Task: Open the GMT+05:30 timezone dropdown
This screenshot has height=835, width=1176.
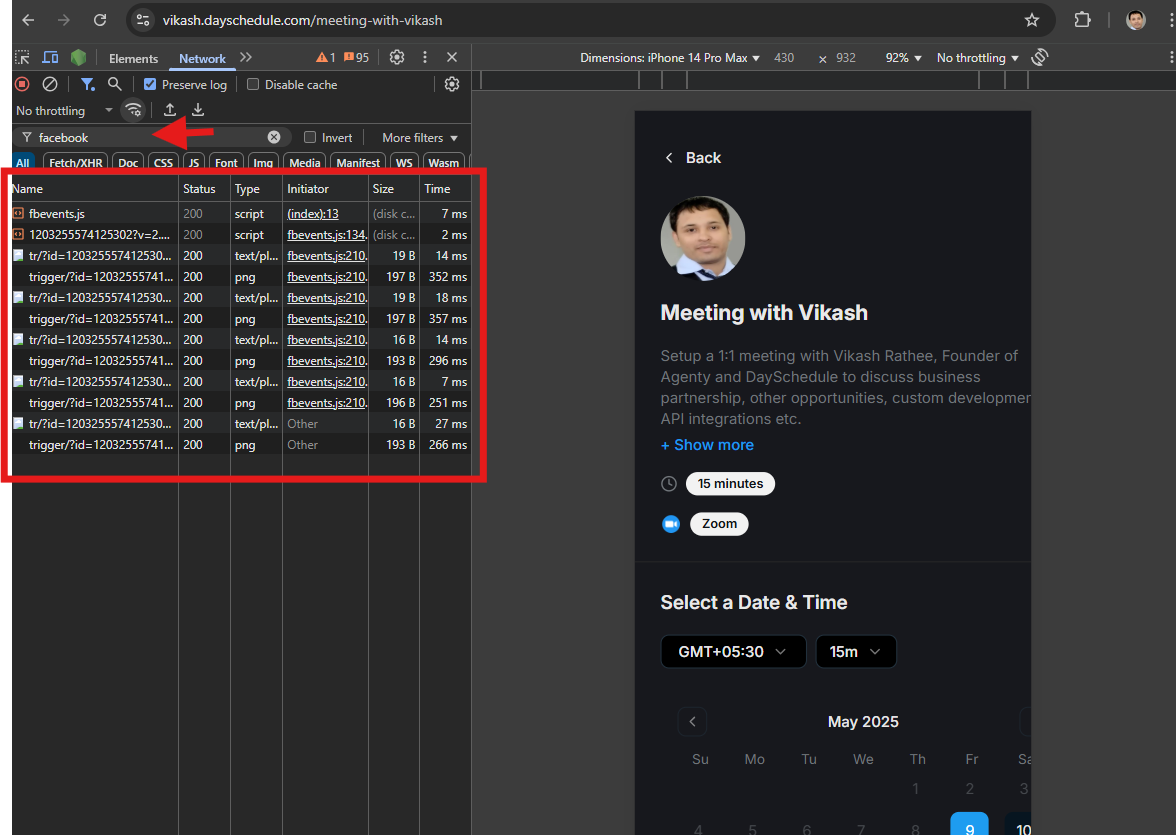Action: coord(733,651)
